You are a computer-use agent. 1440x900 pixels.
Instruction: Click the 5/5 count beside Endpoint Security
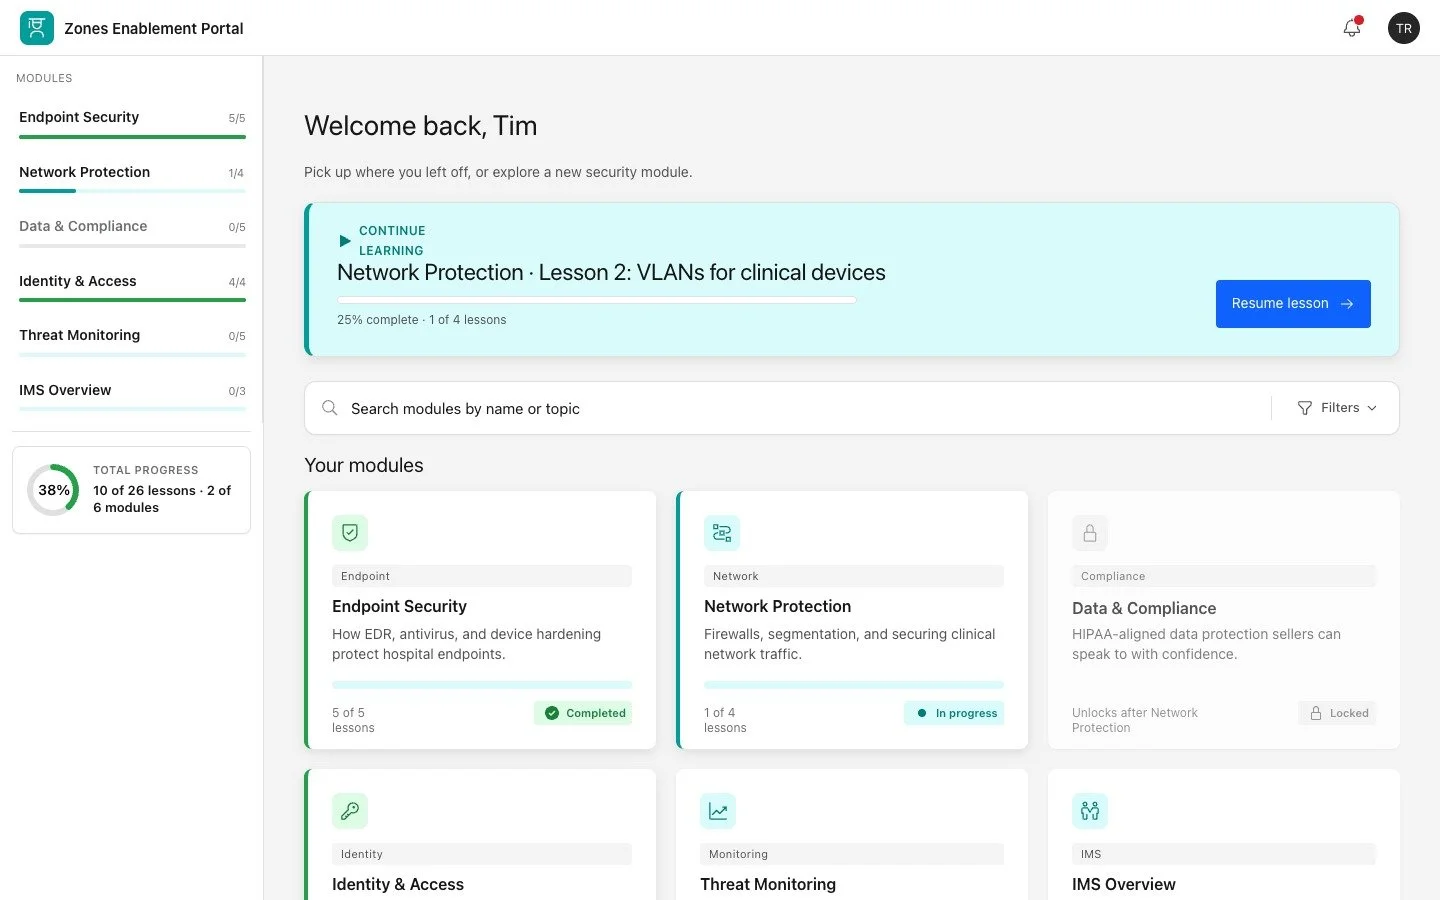(x=237, y=118)
